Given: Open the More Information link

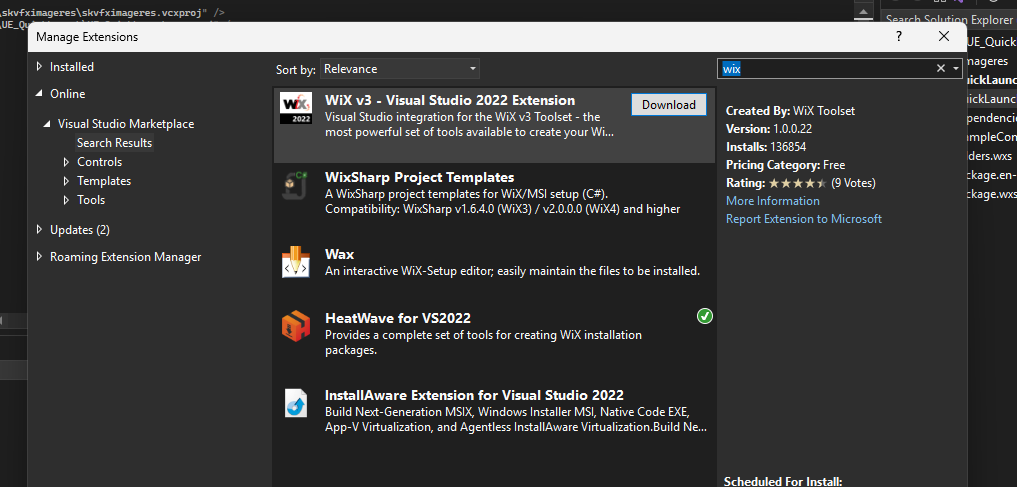Looking at the screenshot, I should coord(772,201).
